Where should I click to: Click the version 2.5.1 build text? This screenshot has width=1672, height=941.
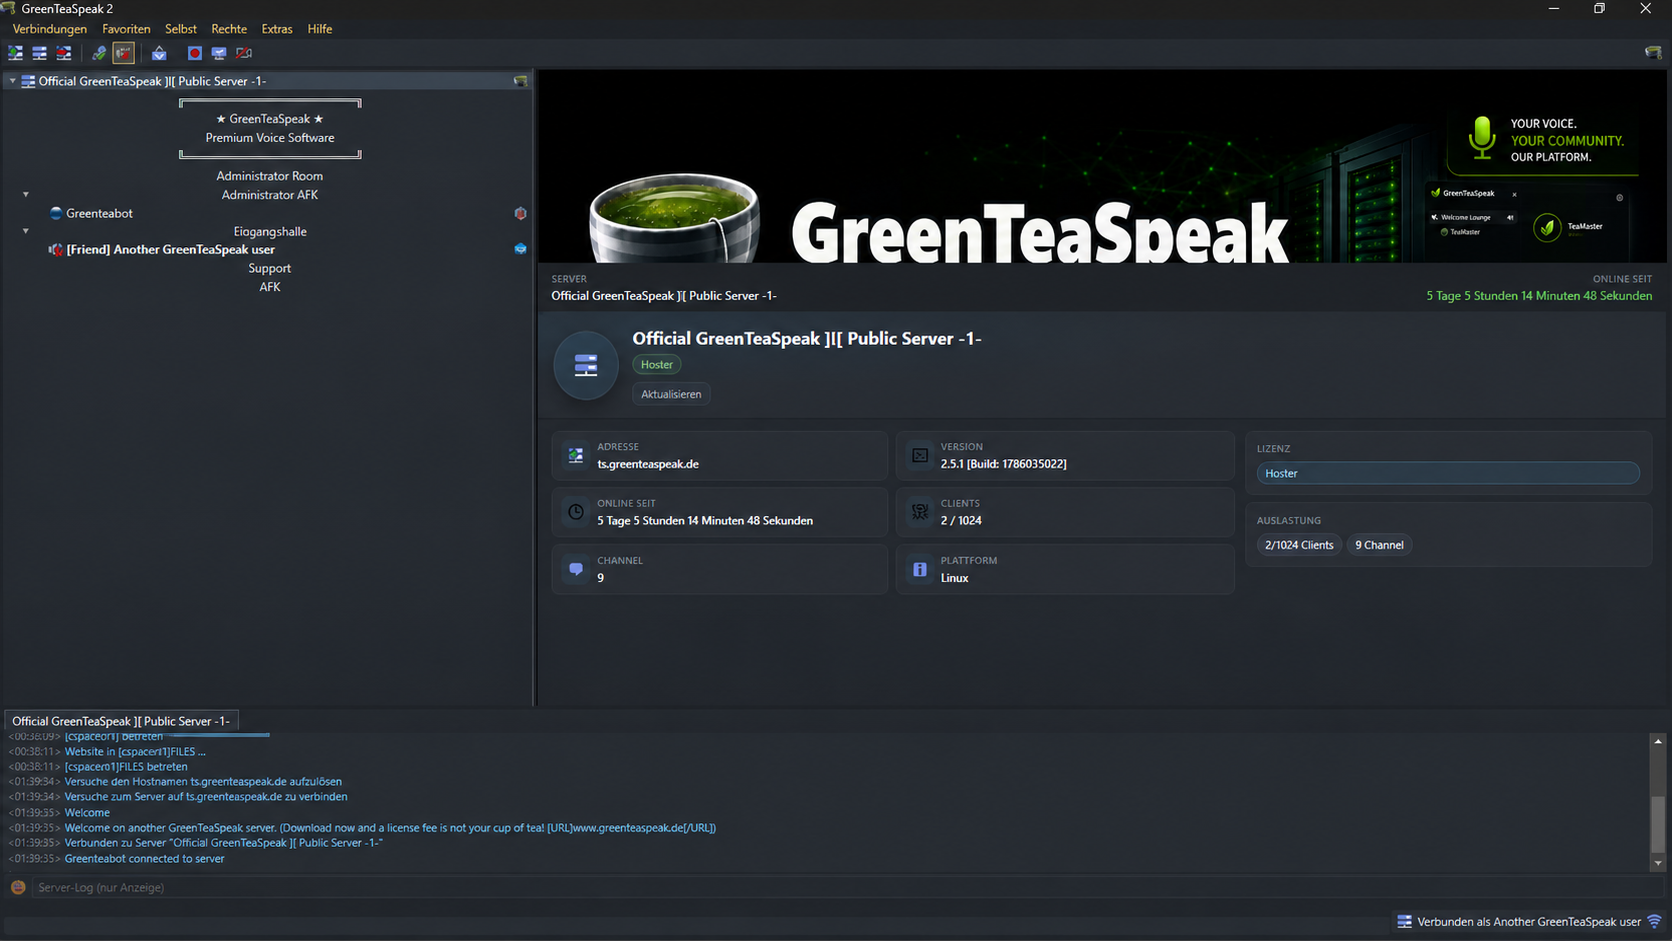pyautogui.click(x=1003, y=464)
